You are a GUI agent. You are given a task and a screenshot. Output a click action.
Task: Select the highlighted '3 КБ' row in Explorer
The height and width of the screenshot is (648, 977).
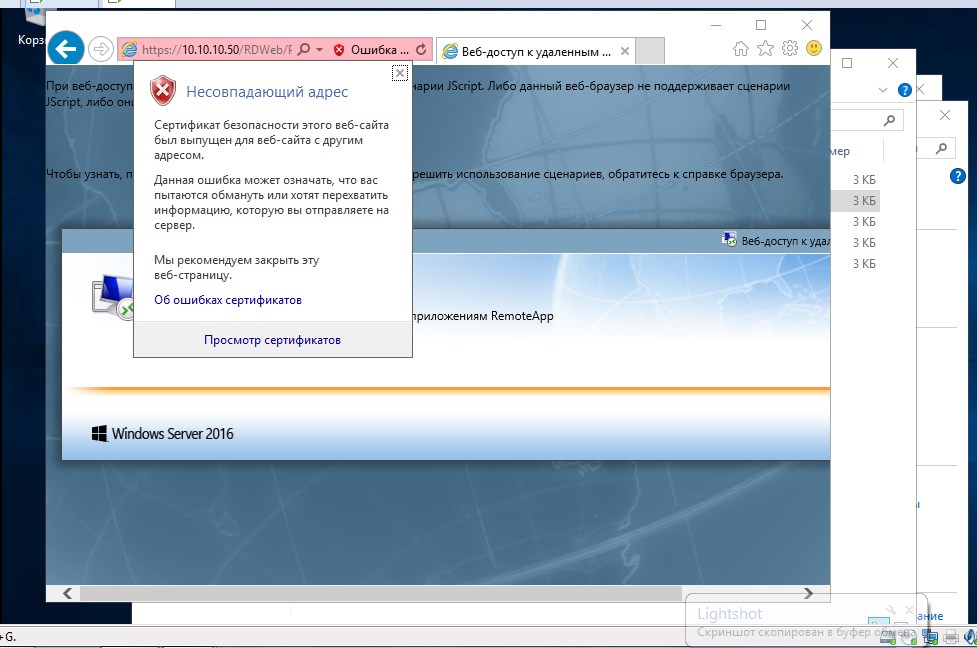(x=855, y=201)
